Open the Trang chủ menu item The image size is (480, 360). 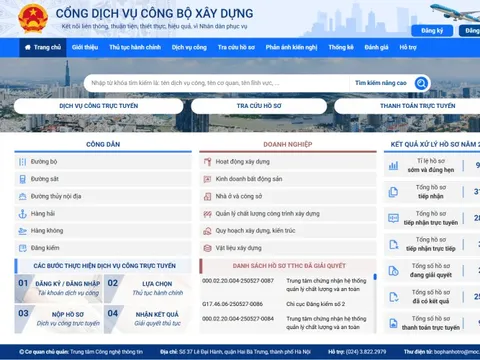[x=43, y=47]
